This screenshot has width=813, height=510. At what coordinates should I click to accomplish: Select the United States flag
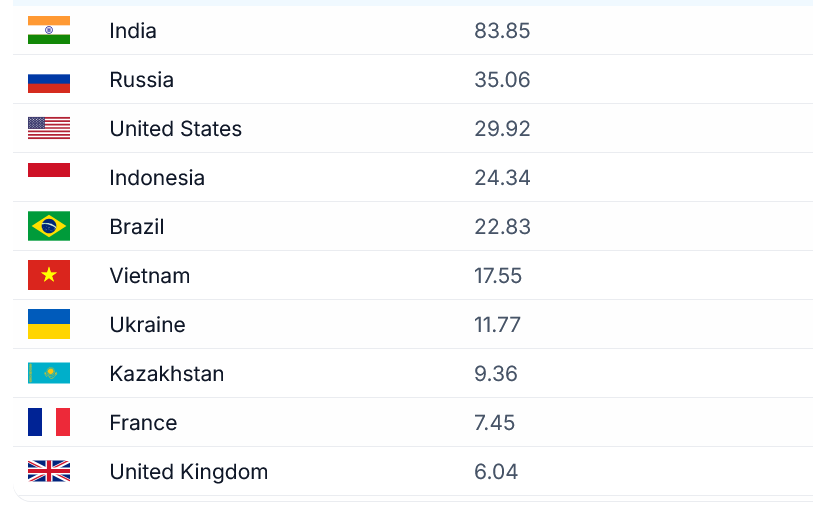49,129
